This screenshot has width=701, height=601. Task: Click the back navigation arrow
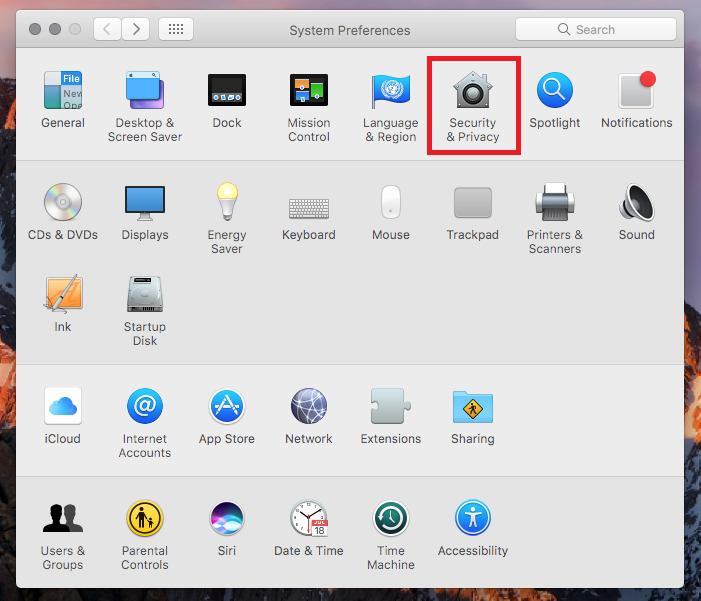tap(107, 29)
